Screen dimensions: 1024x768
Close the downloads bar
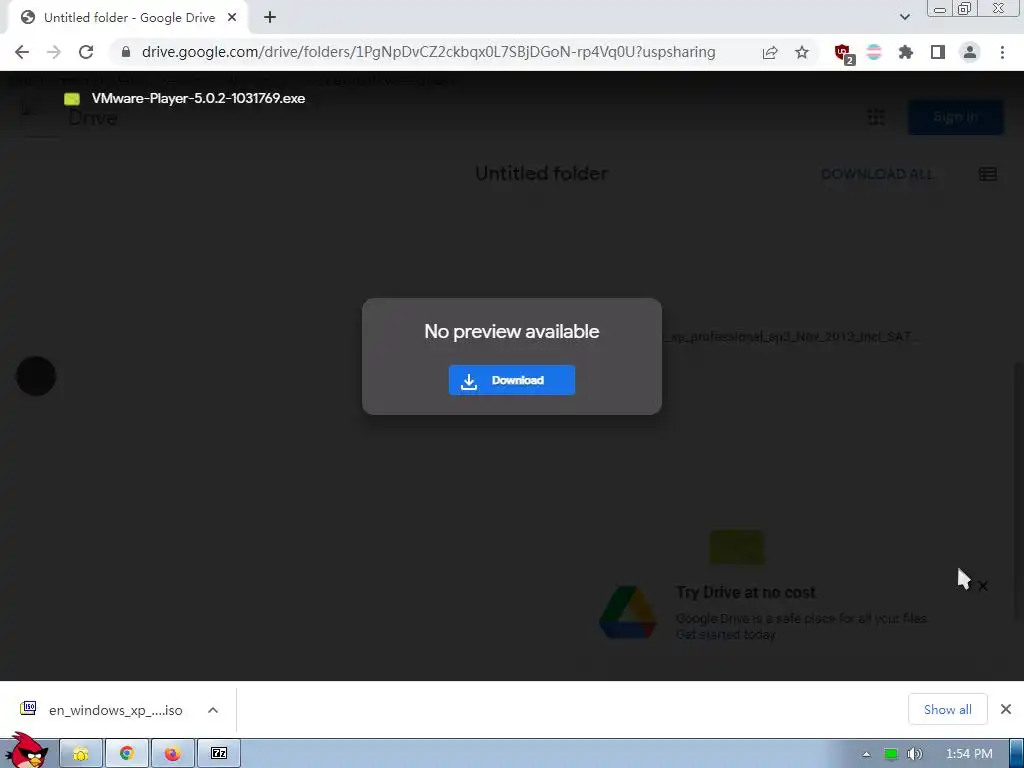point(1006,709)
